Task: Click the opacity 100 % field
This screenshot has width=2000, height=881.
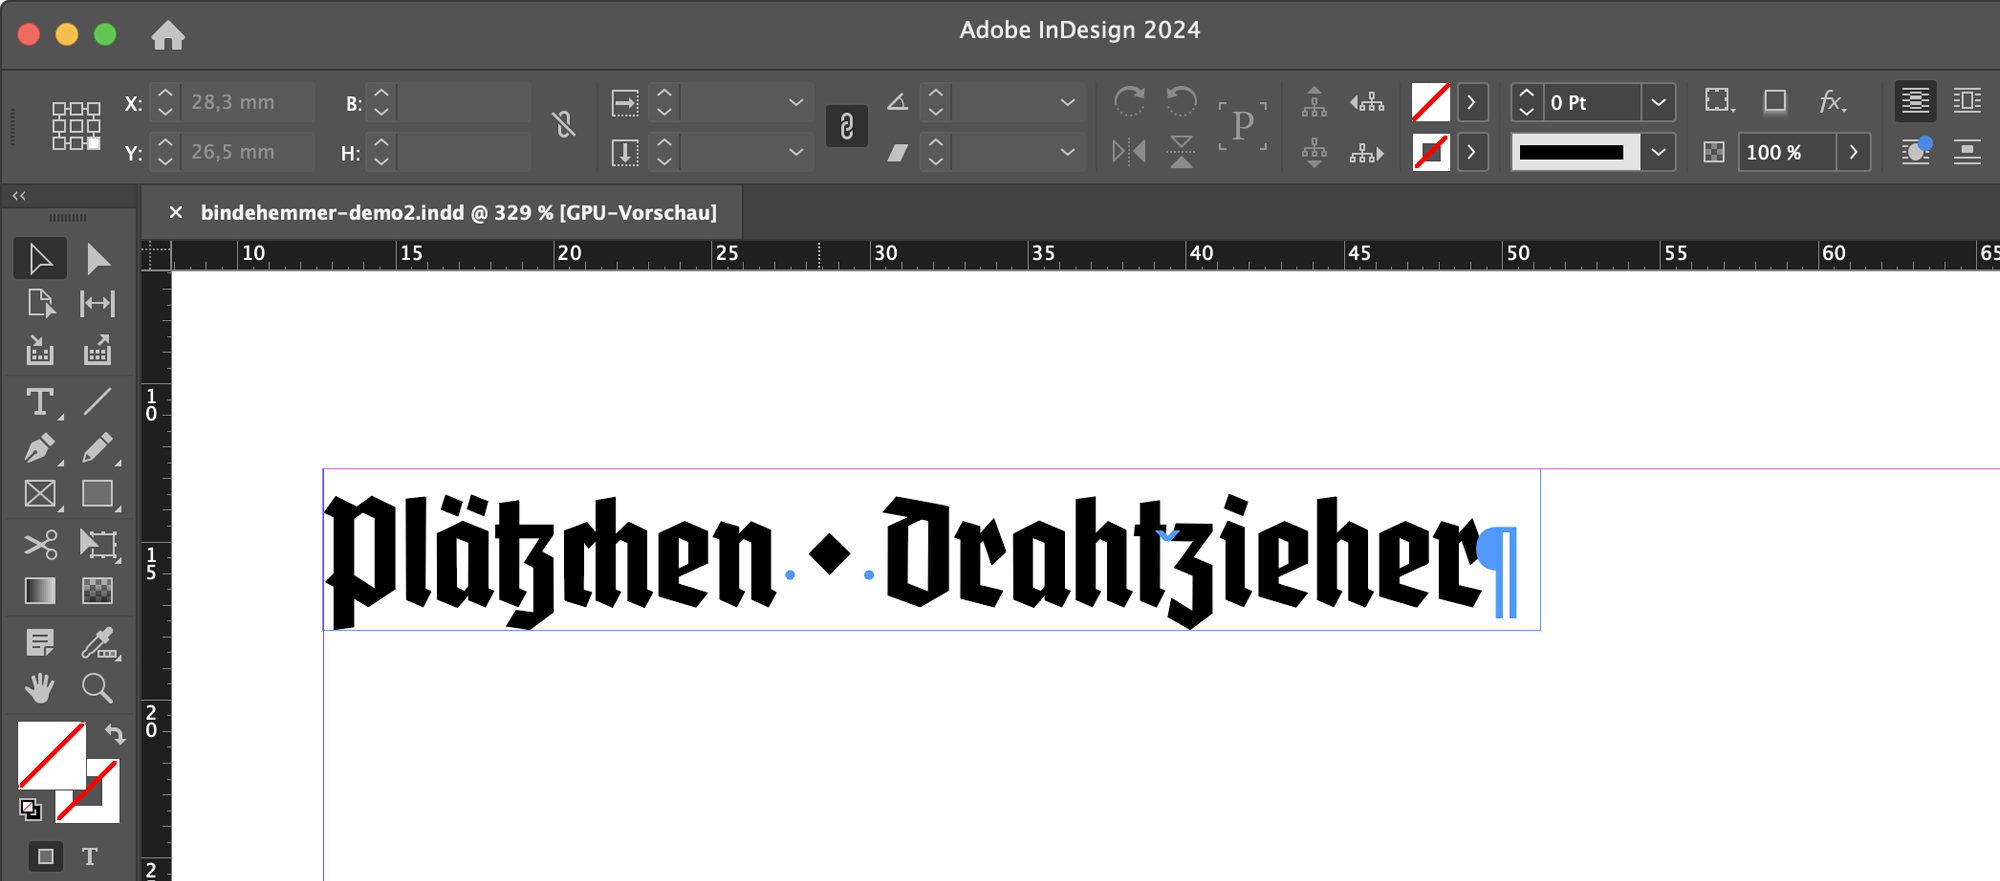Action: click(1788, 152)
